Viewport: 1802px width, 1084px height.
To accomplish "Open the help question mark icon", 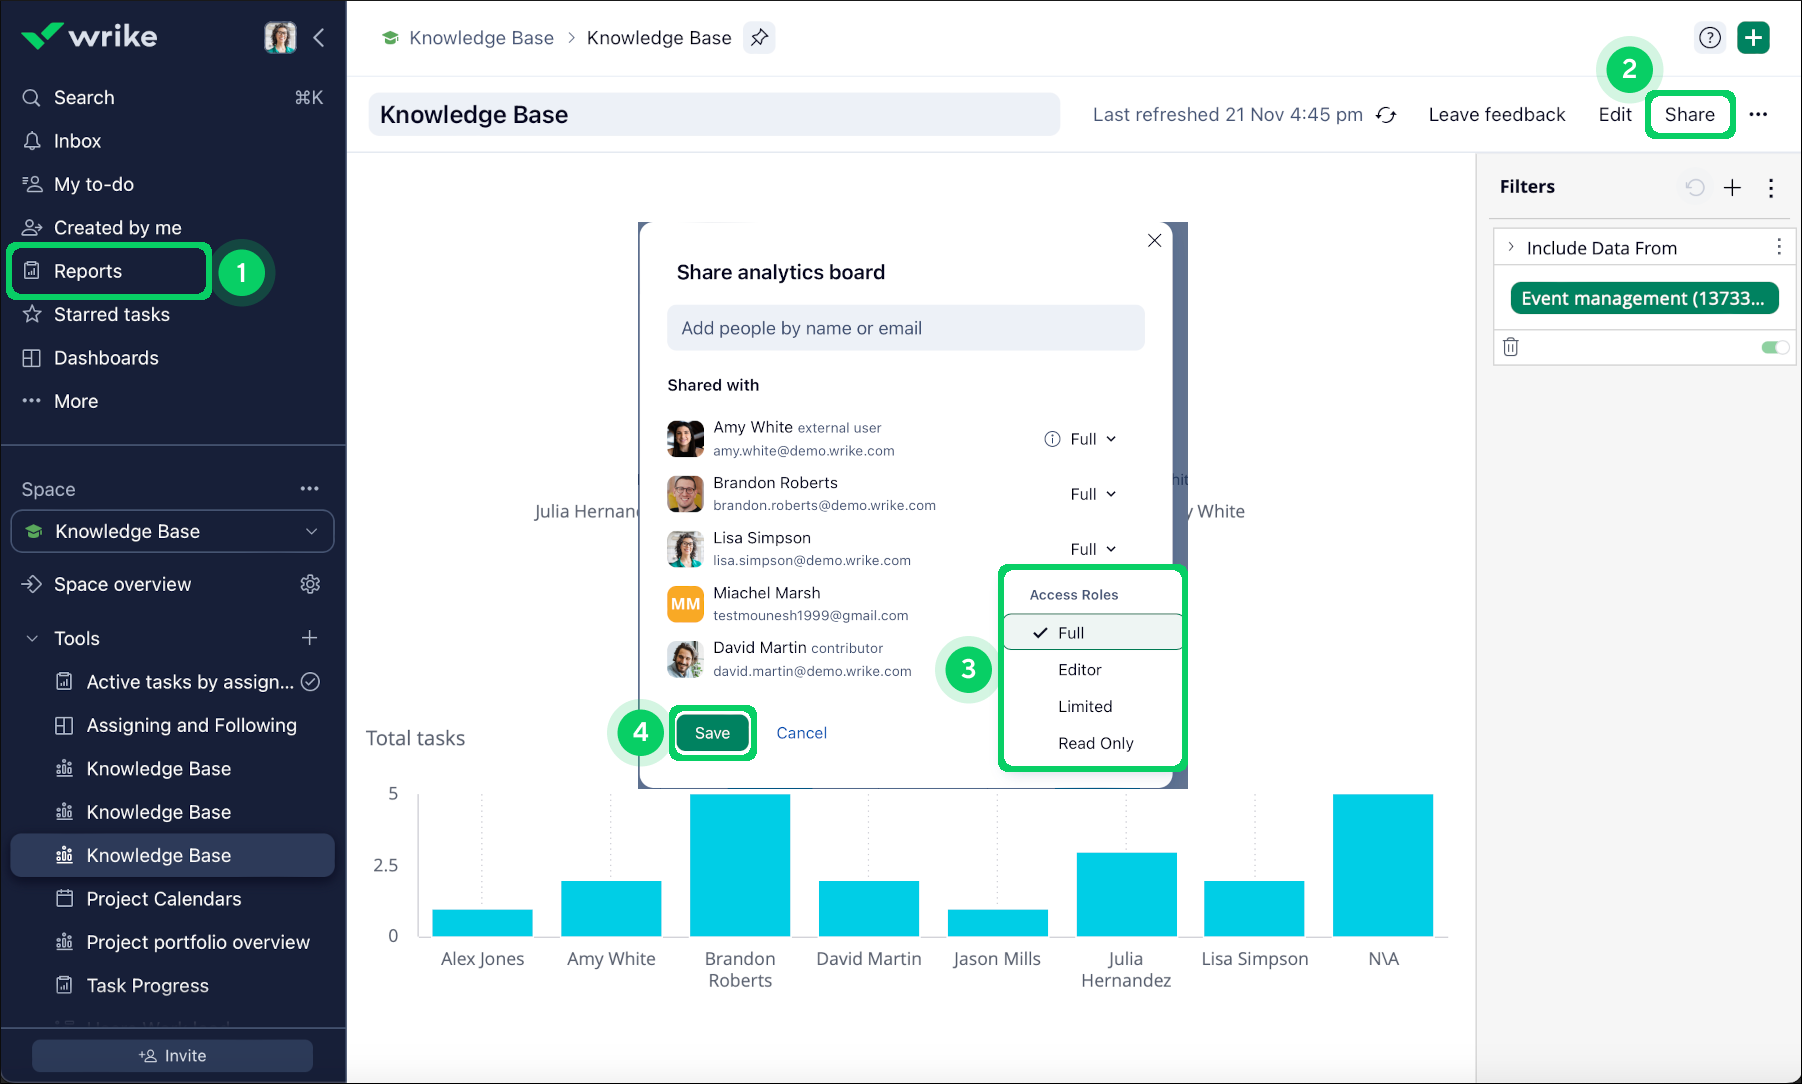I will 1710,38.
